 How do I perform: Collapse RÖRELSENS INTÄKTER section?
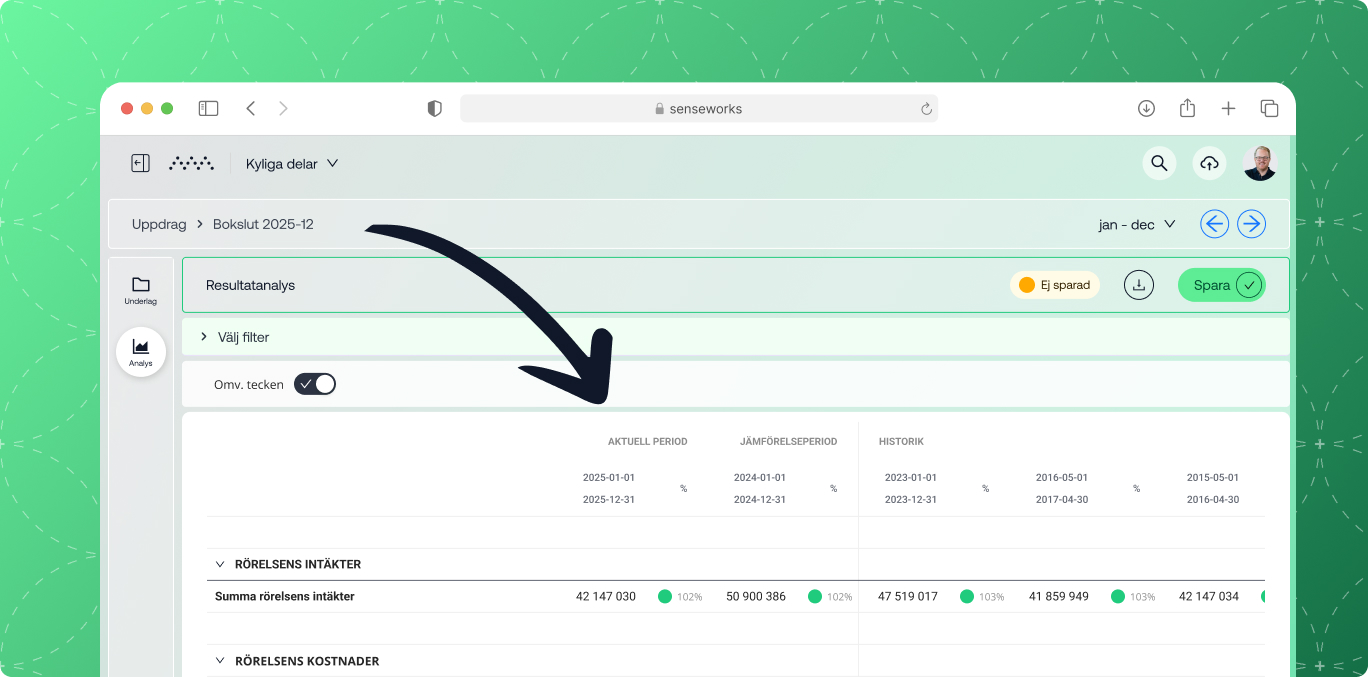[220, 564]
